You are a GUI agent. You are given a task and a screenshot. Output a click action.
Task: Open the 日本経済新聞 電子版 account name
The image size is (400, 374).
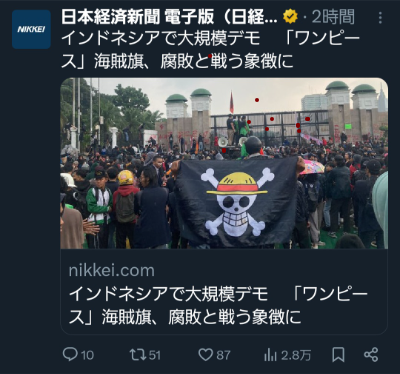tap(169, 17)
